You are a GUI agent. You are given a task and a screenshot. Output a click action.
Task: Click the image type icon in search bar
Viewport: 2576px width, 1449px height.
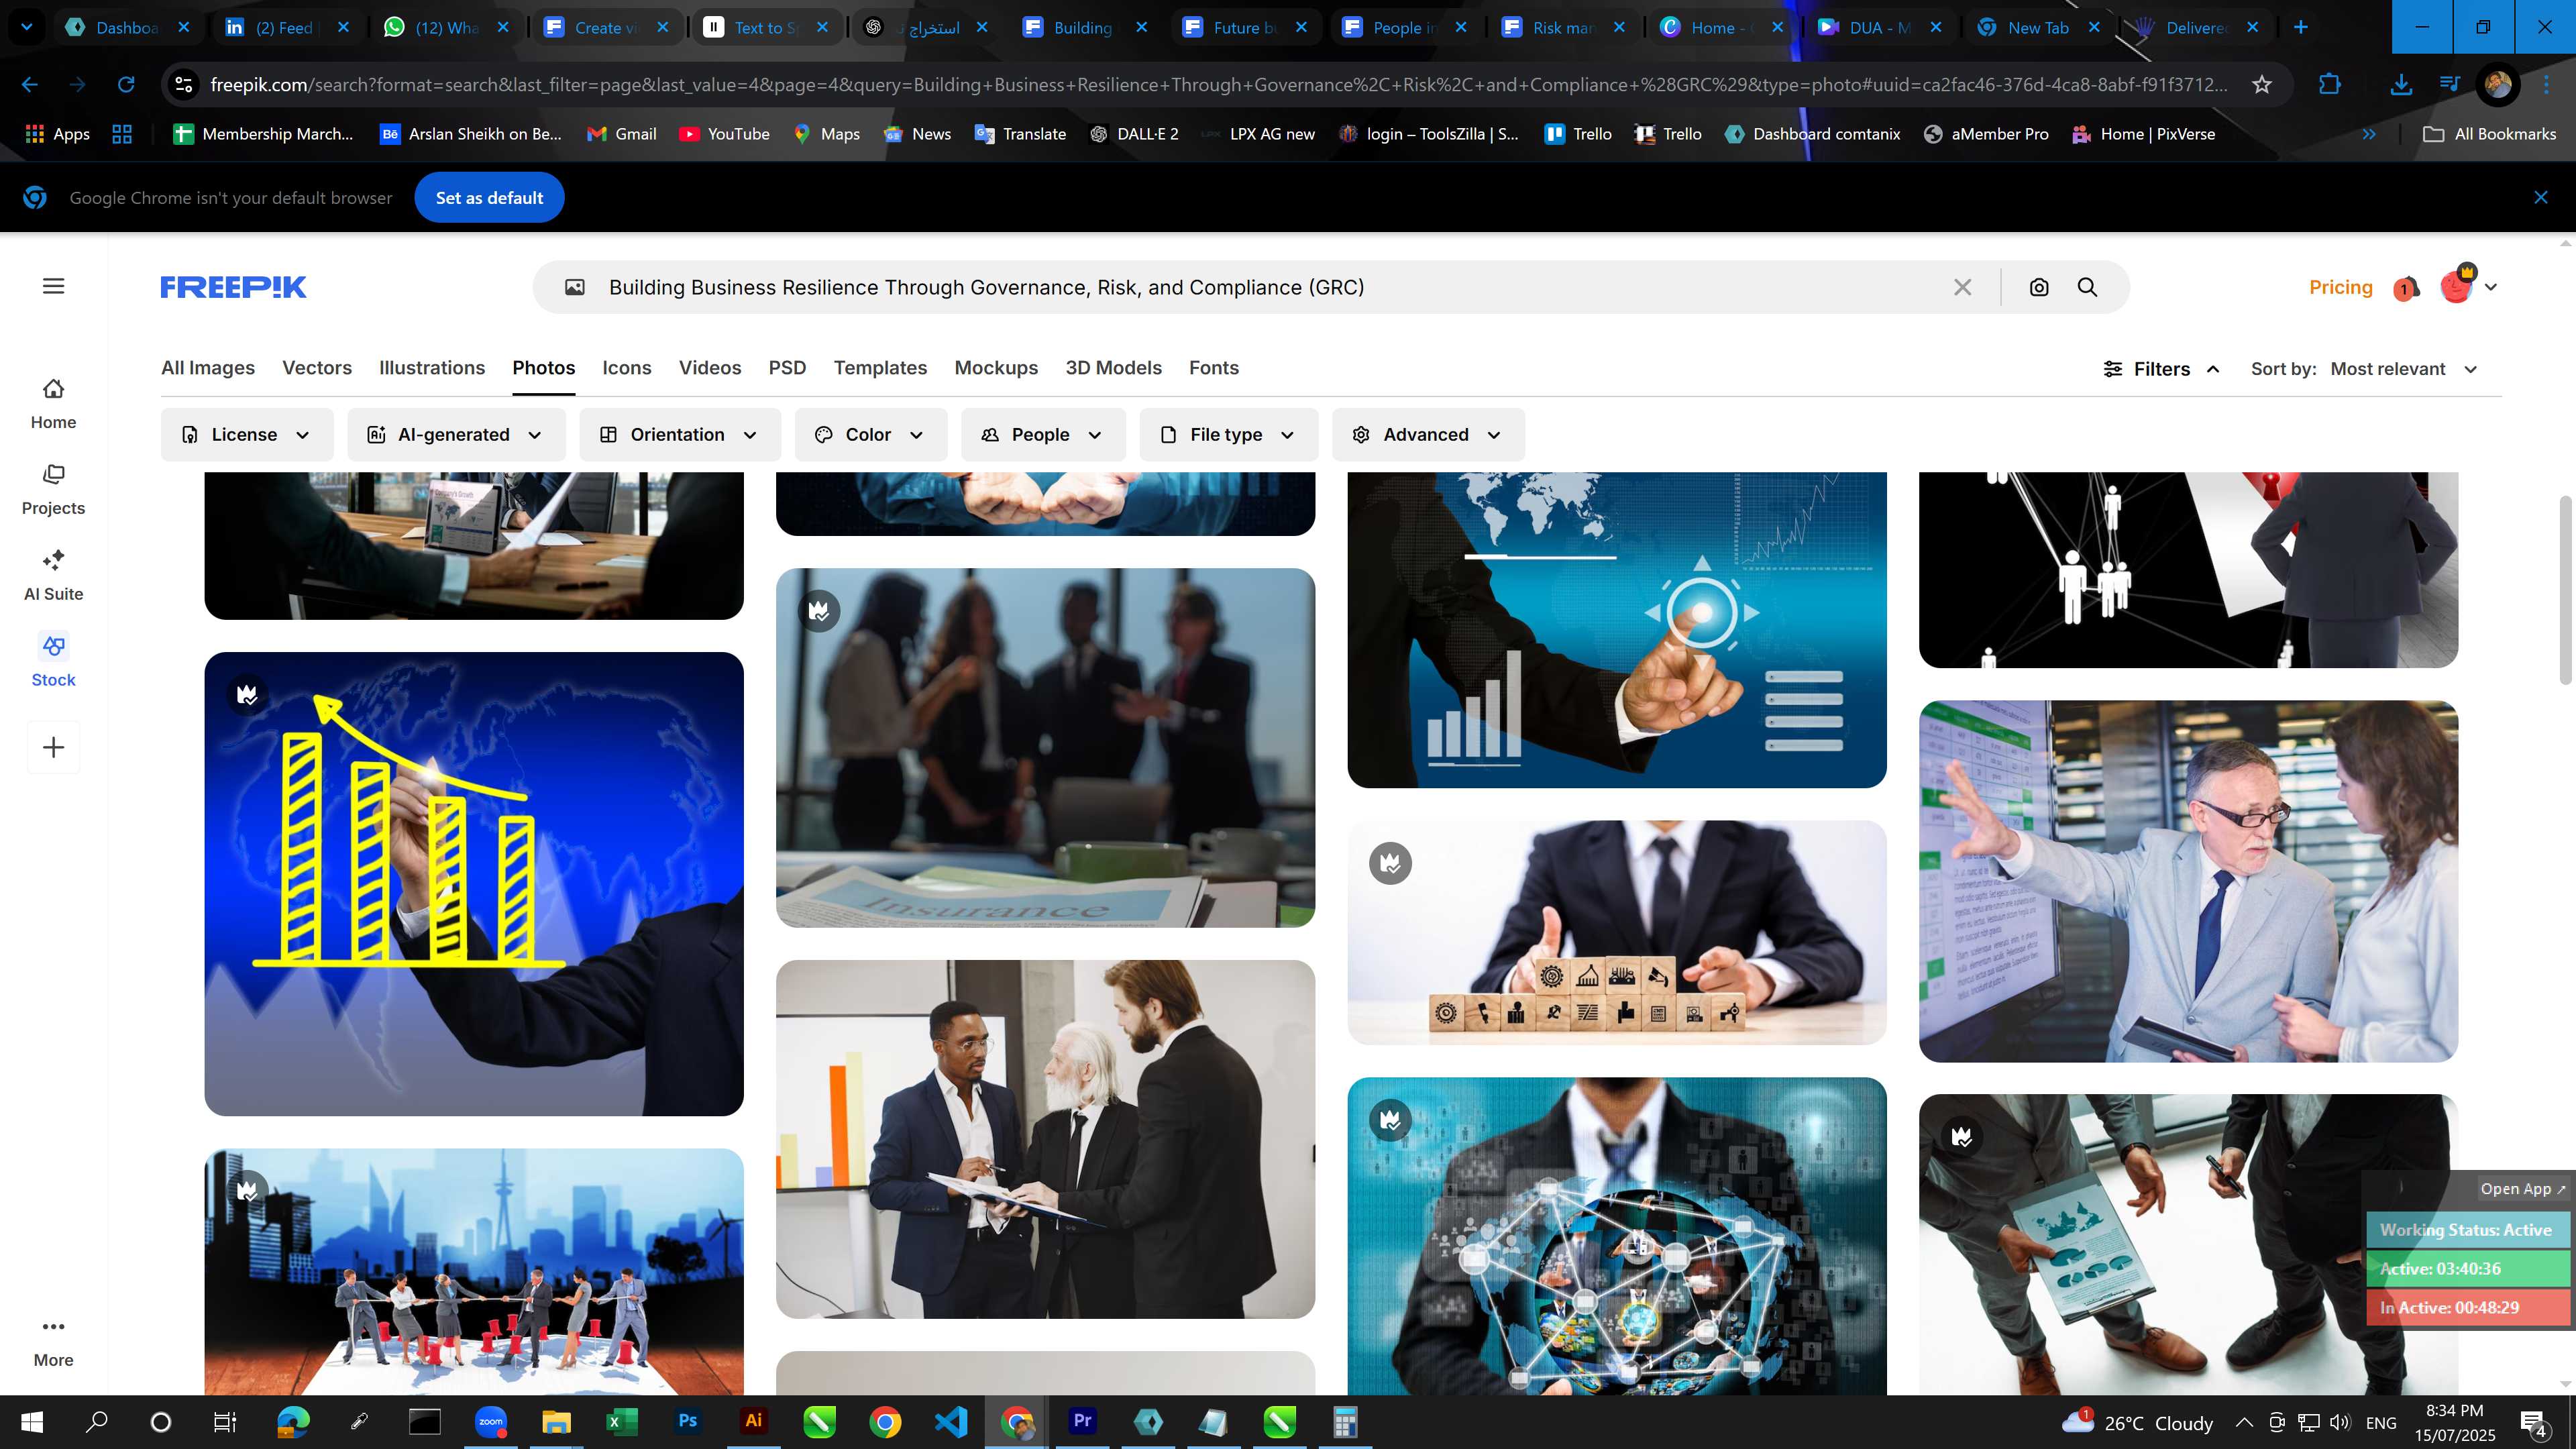575,288
